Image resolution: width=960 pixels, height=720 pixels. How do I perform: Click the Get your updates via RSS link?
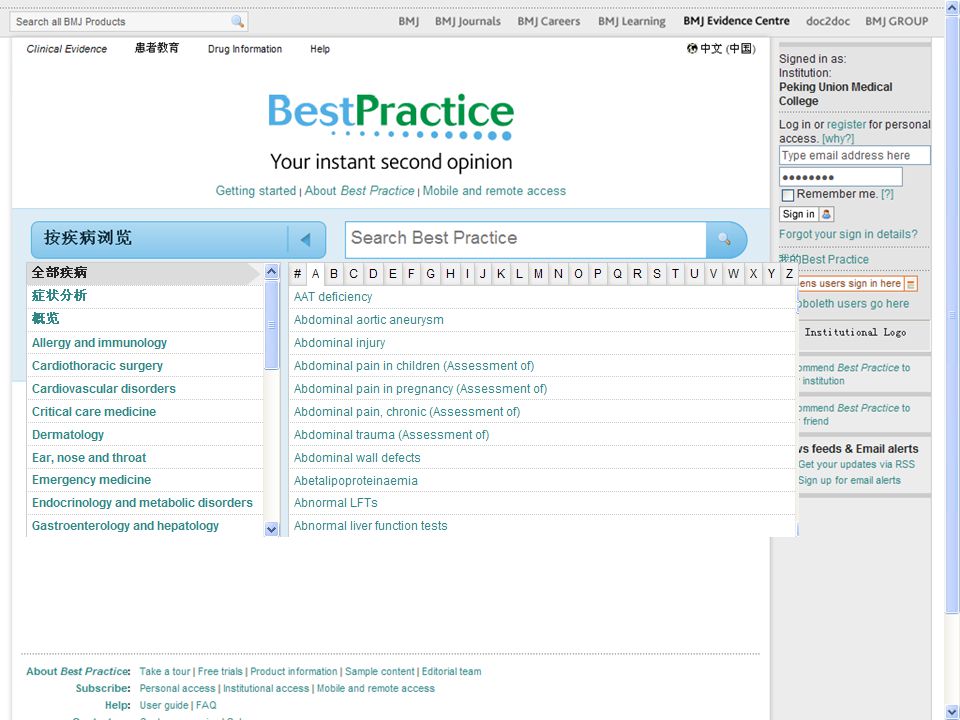coord(857,465)
